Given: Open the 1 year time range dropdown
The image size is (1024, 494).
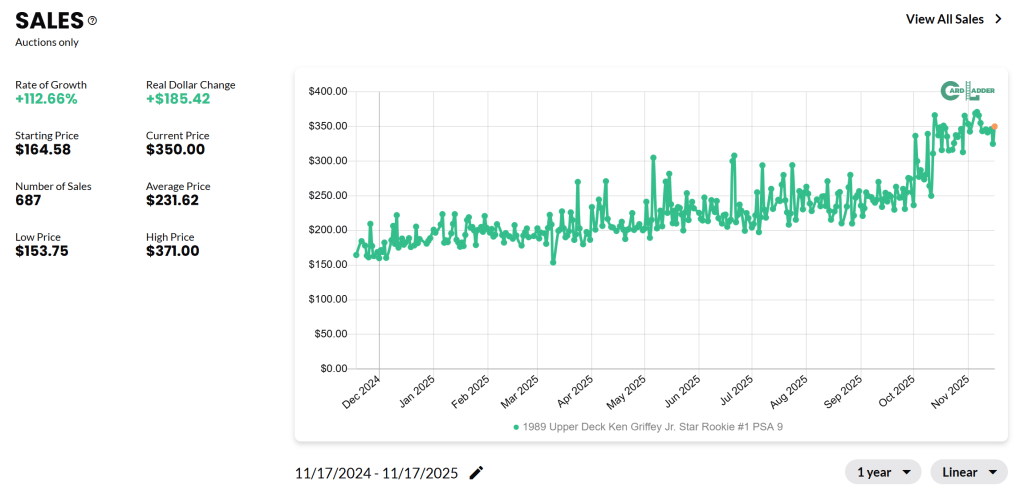Looking at the screenshot, I should click(x=883, y=472).
